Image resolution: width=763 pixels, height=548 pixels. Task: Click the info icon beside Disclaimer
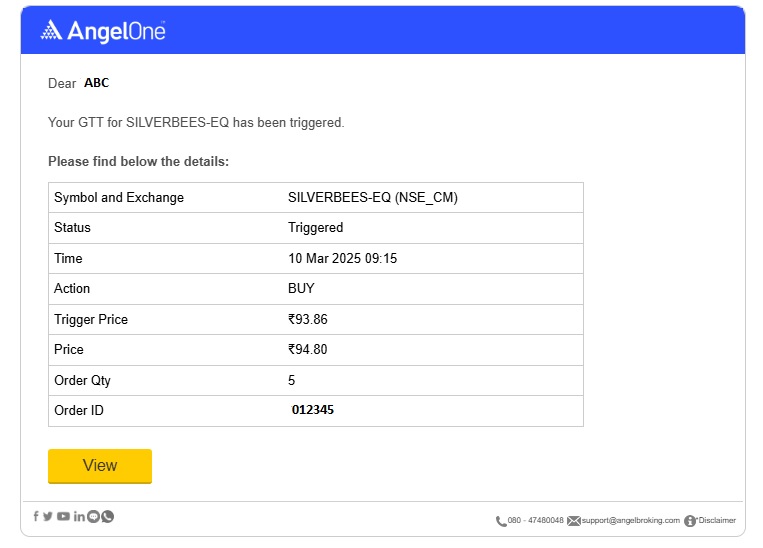click(x=690, y=521)
